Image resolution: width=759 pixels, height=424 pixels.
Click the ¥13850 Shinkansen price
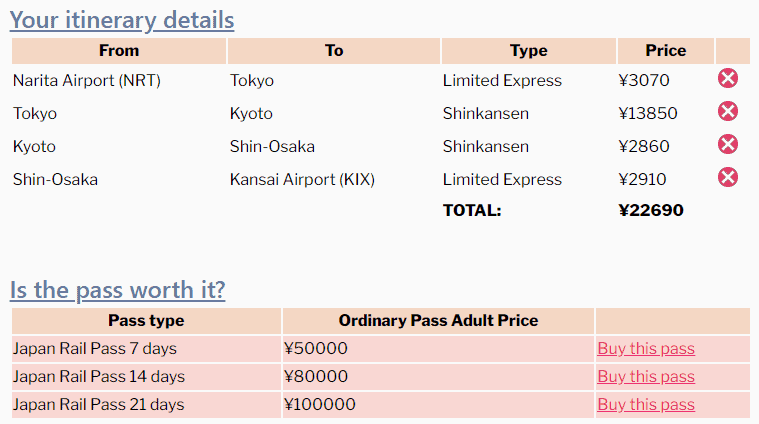pos(648,113)
